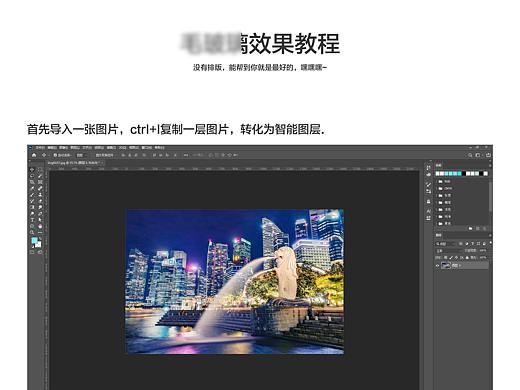Screen dimensions: 520x390
Task: Select the Clone Stamp tool
Action: [x=40, y=195]
